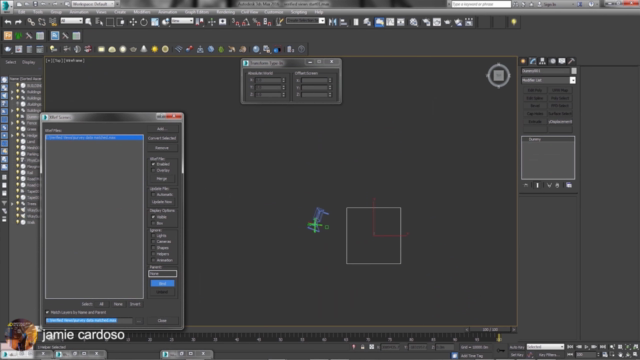Select the XRef file entry in the list

click(x=94, y=138)
